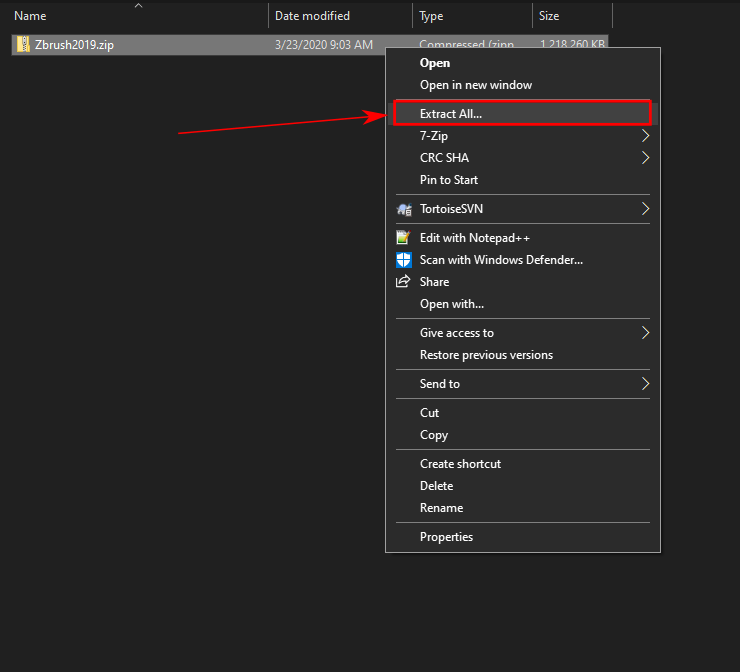Click the Windows Defender shield icon
The height and width of the screenshot is (672, 740).
tap(404, 260)
